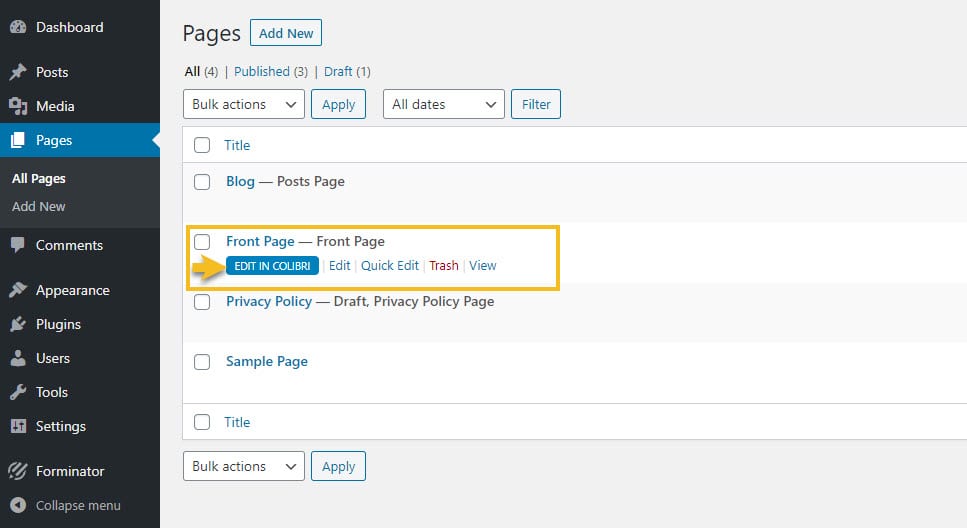Click View link under Front Page
967x528 pixels.
click(x=482, y=265)
